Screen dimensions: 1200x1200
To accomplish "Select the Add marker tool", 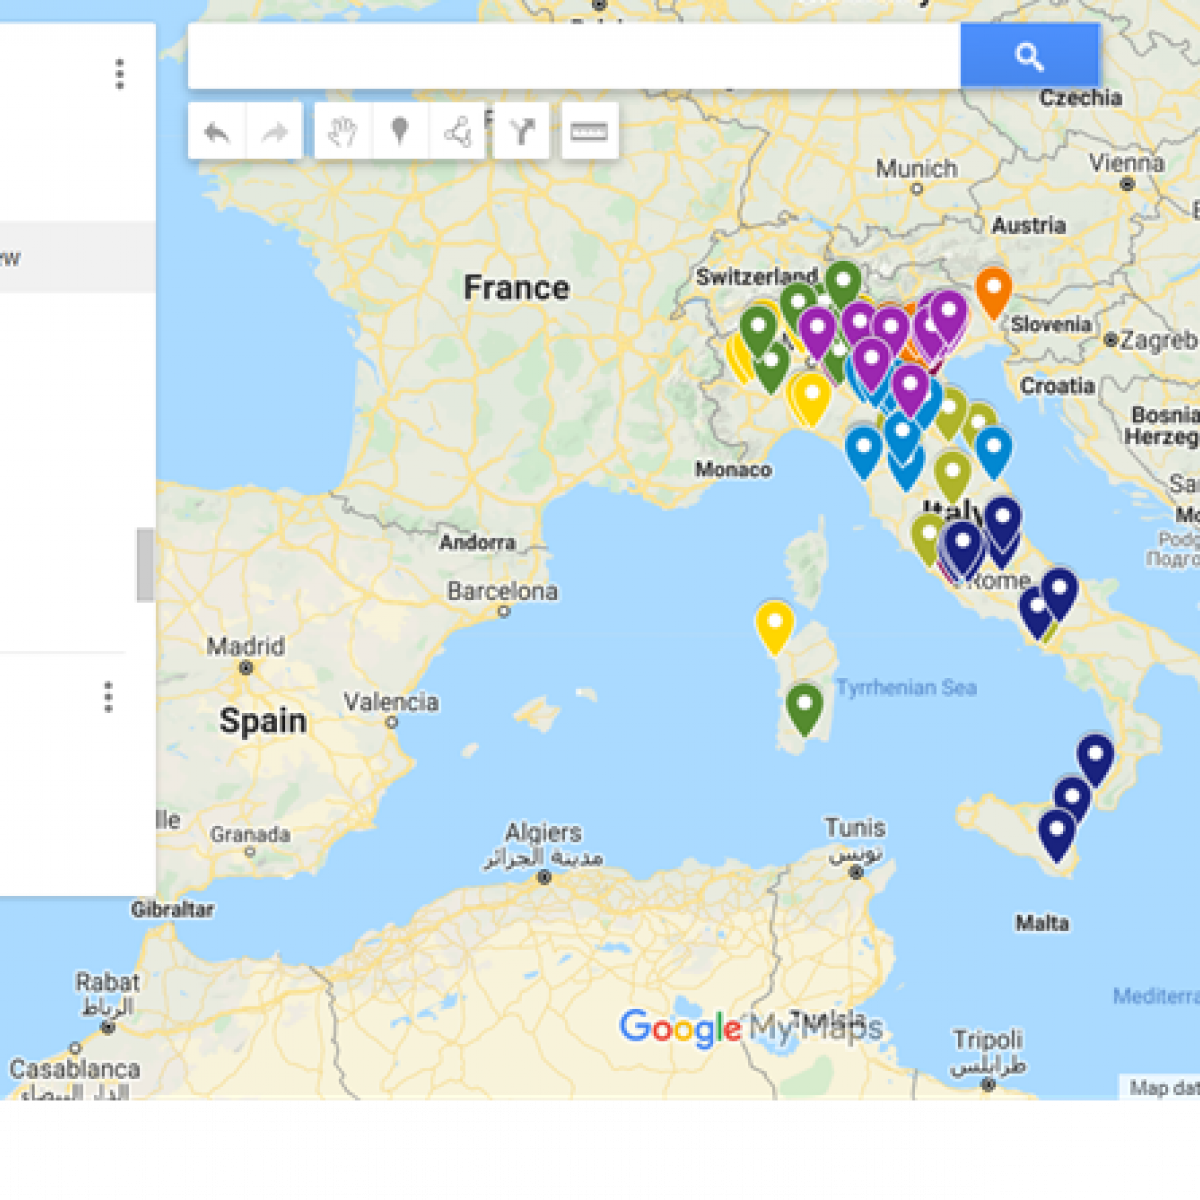I will [x=399, y=131].
